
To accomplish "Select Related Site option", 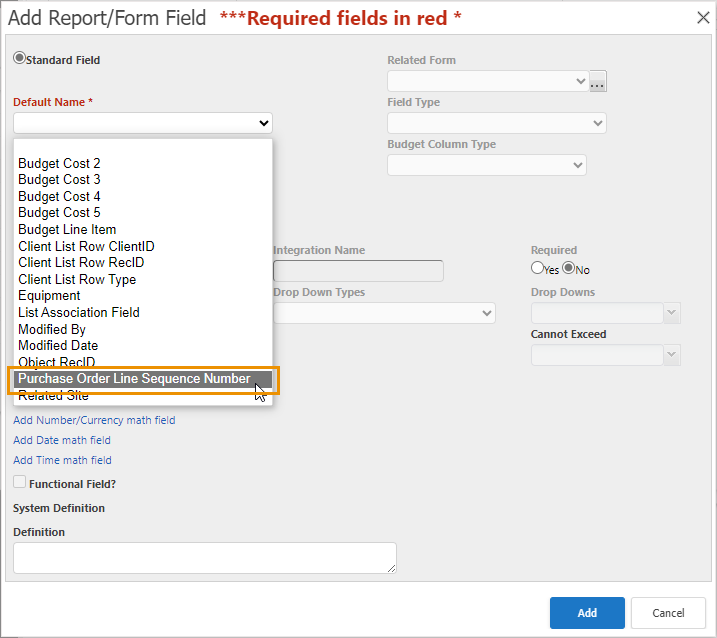I will tap(143, 396).
